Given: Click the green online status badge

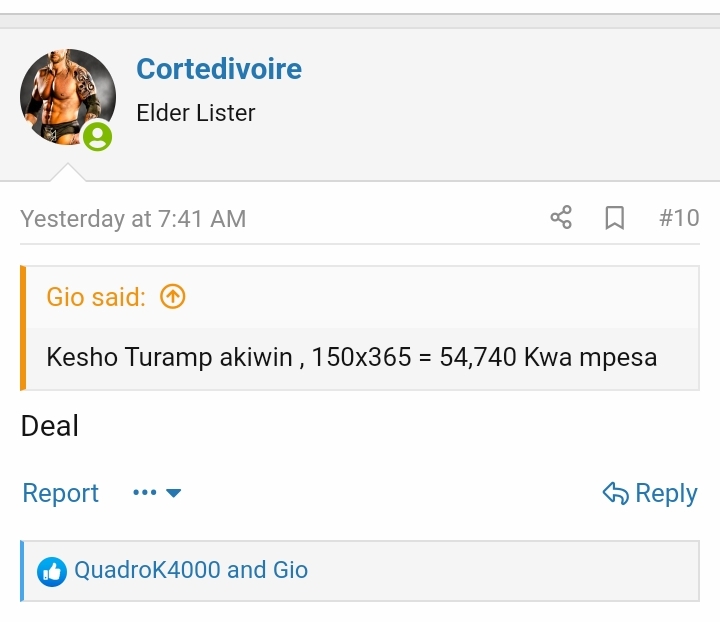Looking at the screenshot, I should point(98,137).
